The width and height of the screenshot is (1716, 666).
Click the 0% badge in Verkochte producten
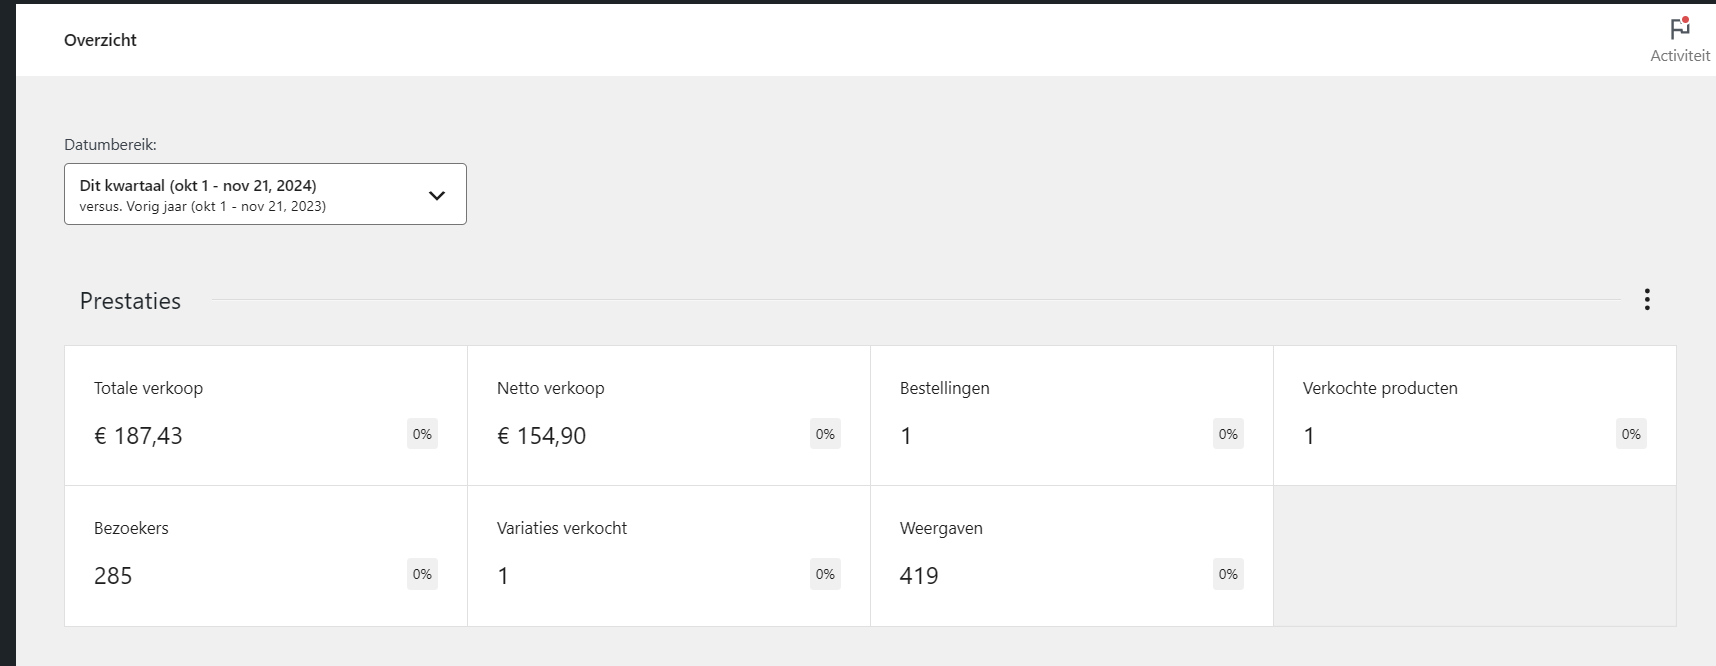click(1631, 434)
